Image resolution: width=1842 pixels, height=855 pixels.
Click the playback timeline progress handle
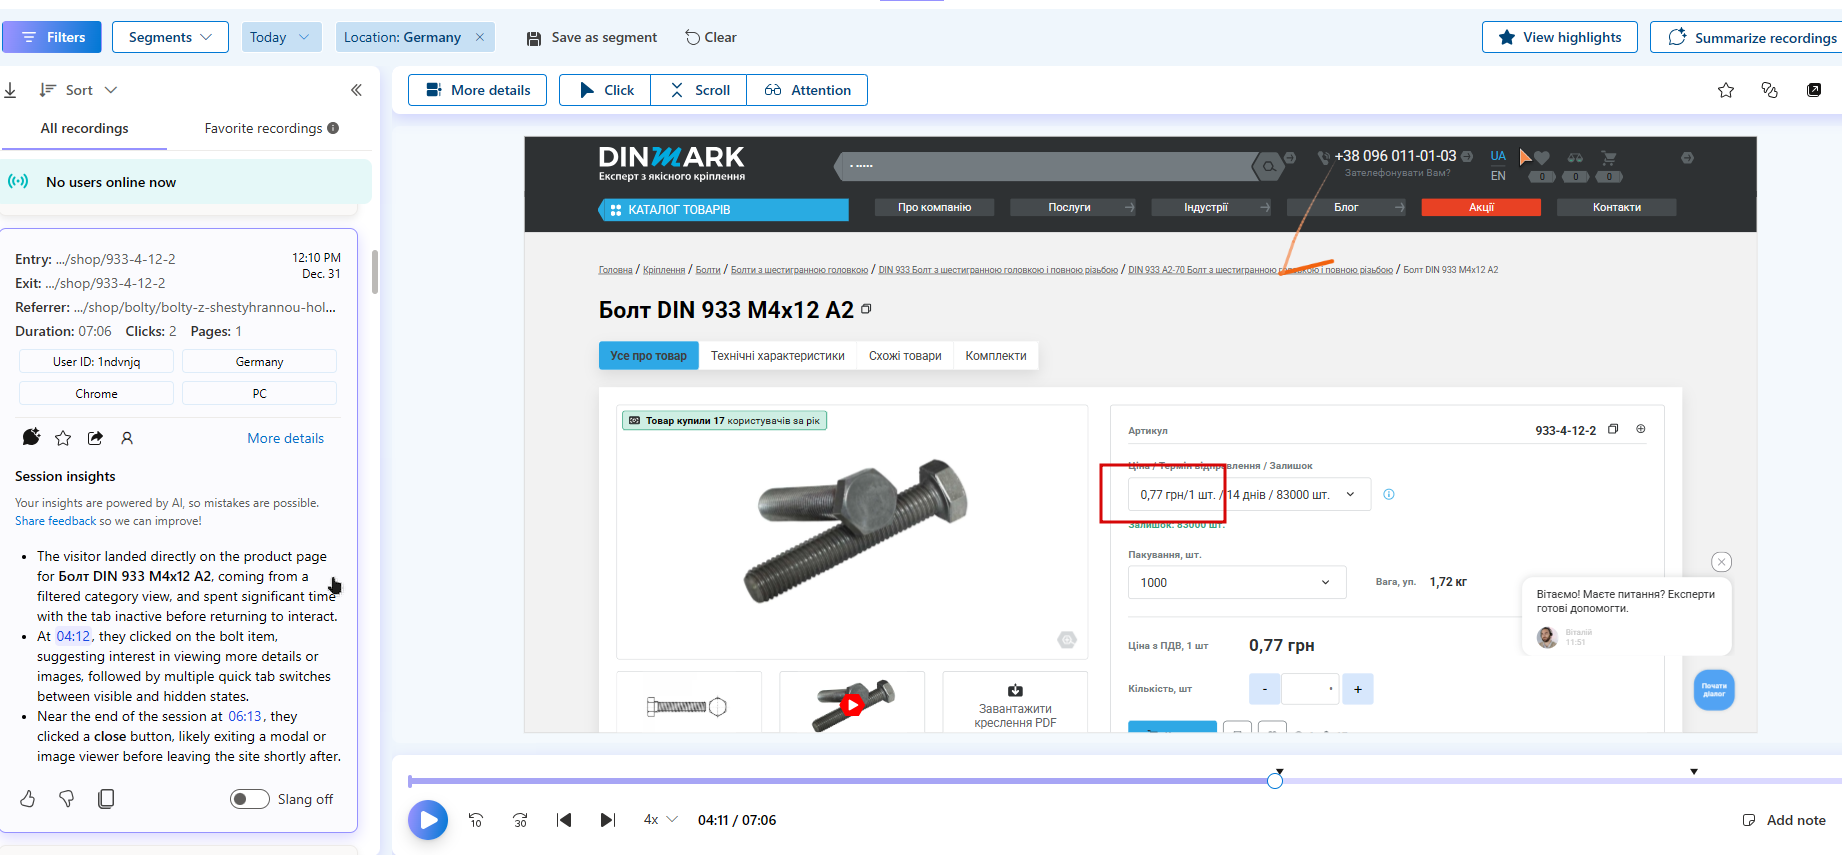click(1275, 780)
